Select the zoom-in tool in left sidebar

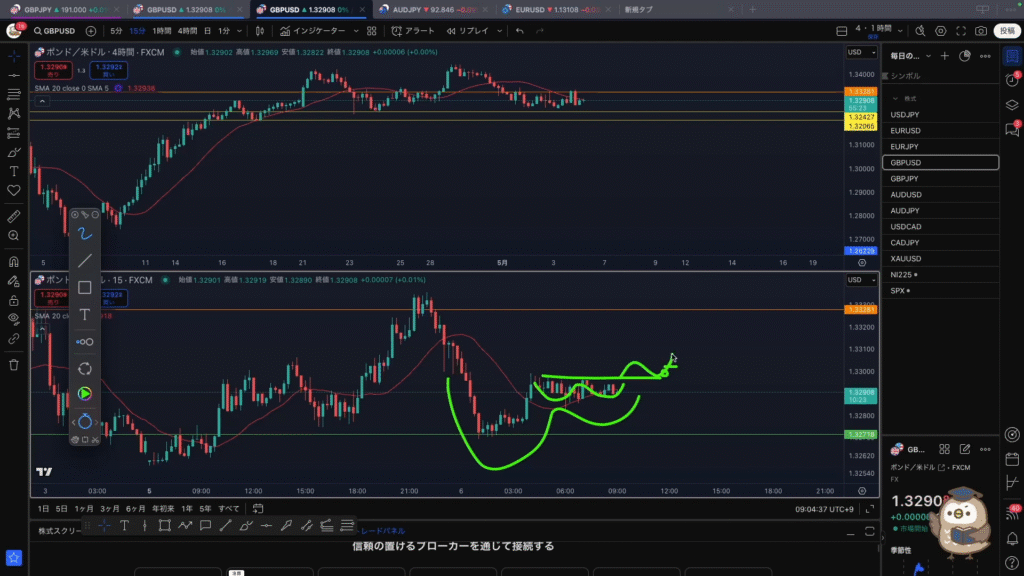(x=14, y=235)
